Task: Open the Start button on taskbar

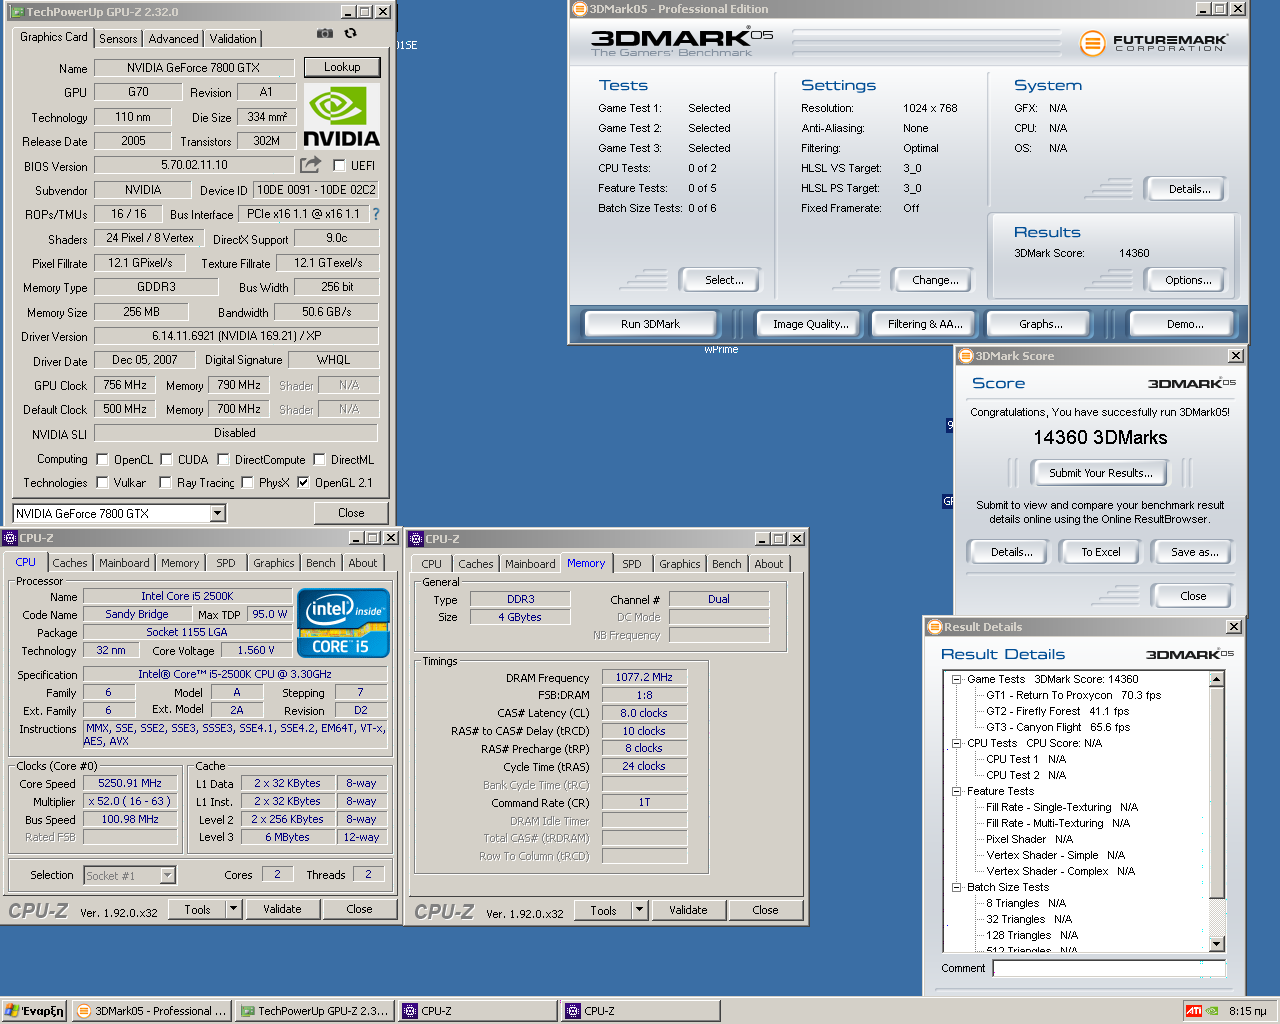Action: (x=35, y=1011)
